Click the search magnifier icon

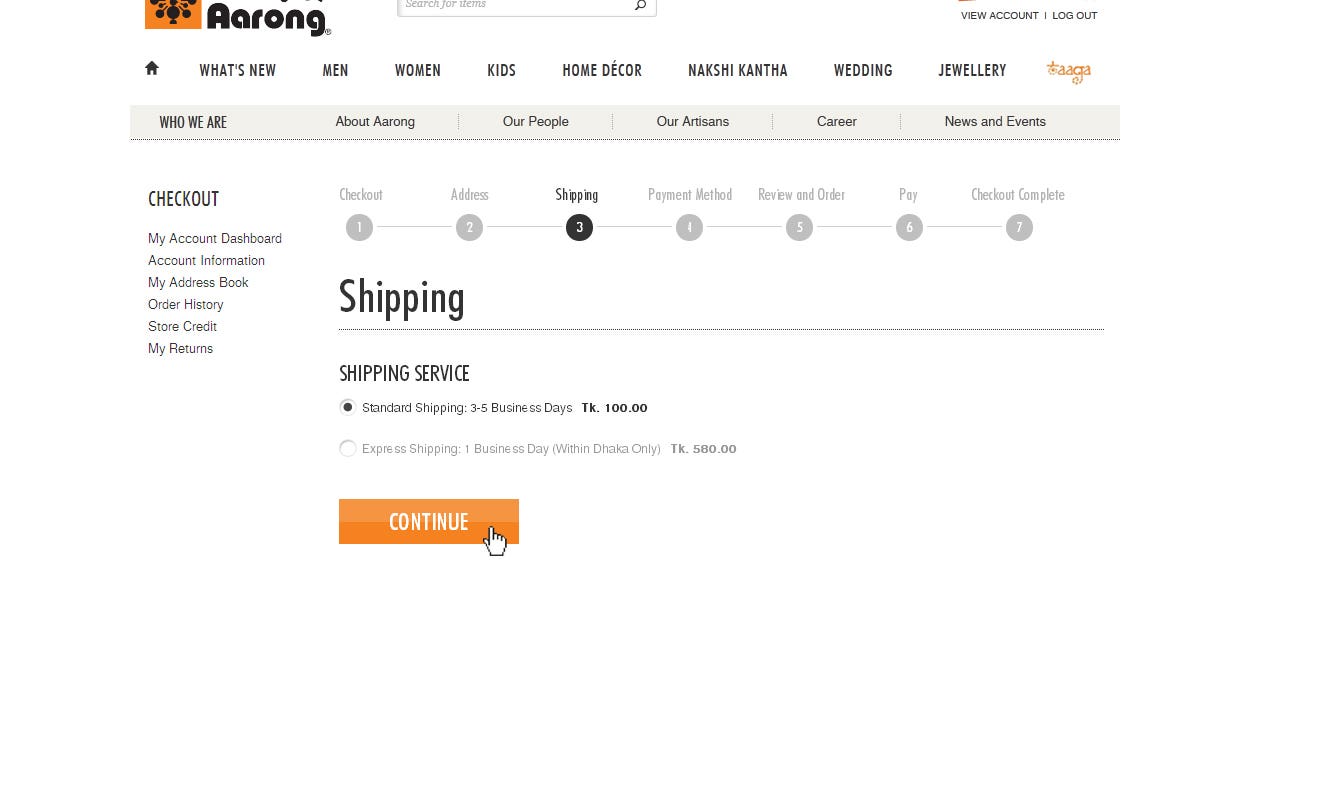(640, 5)
